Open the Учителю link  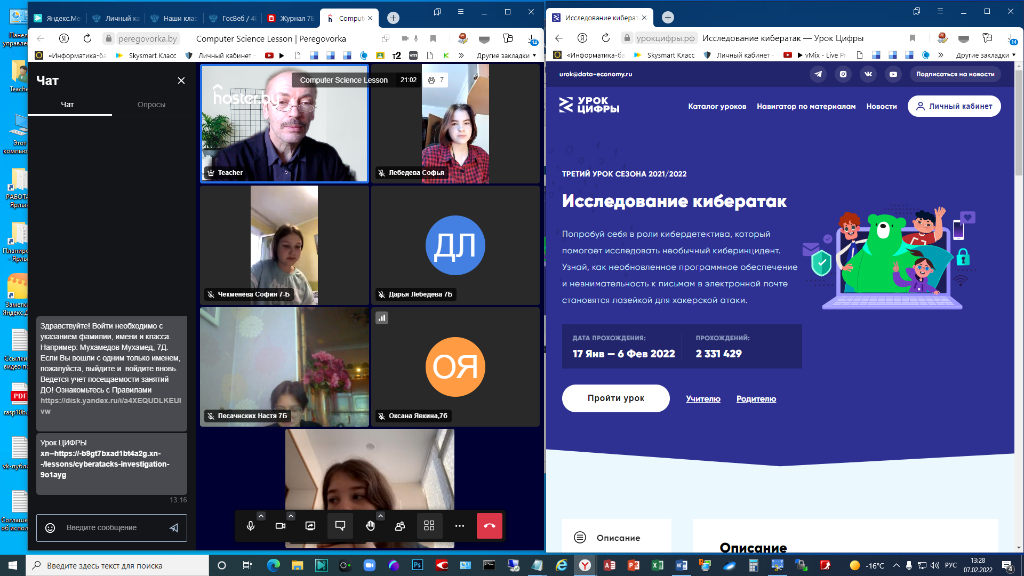click(703, 399)
